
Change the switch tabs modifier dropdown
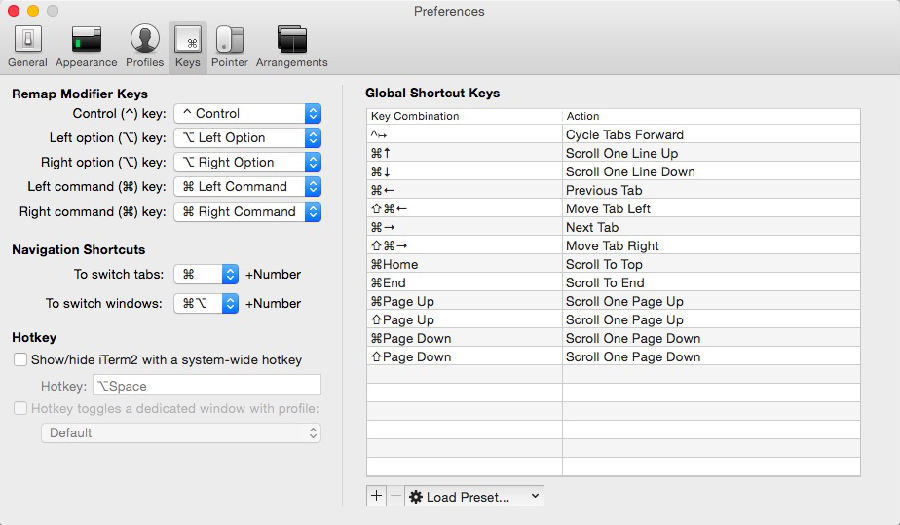pos(205,274)
